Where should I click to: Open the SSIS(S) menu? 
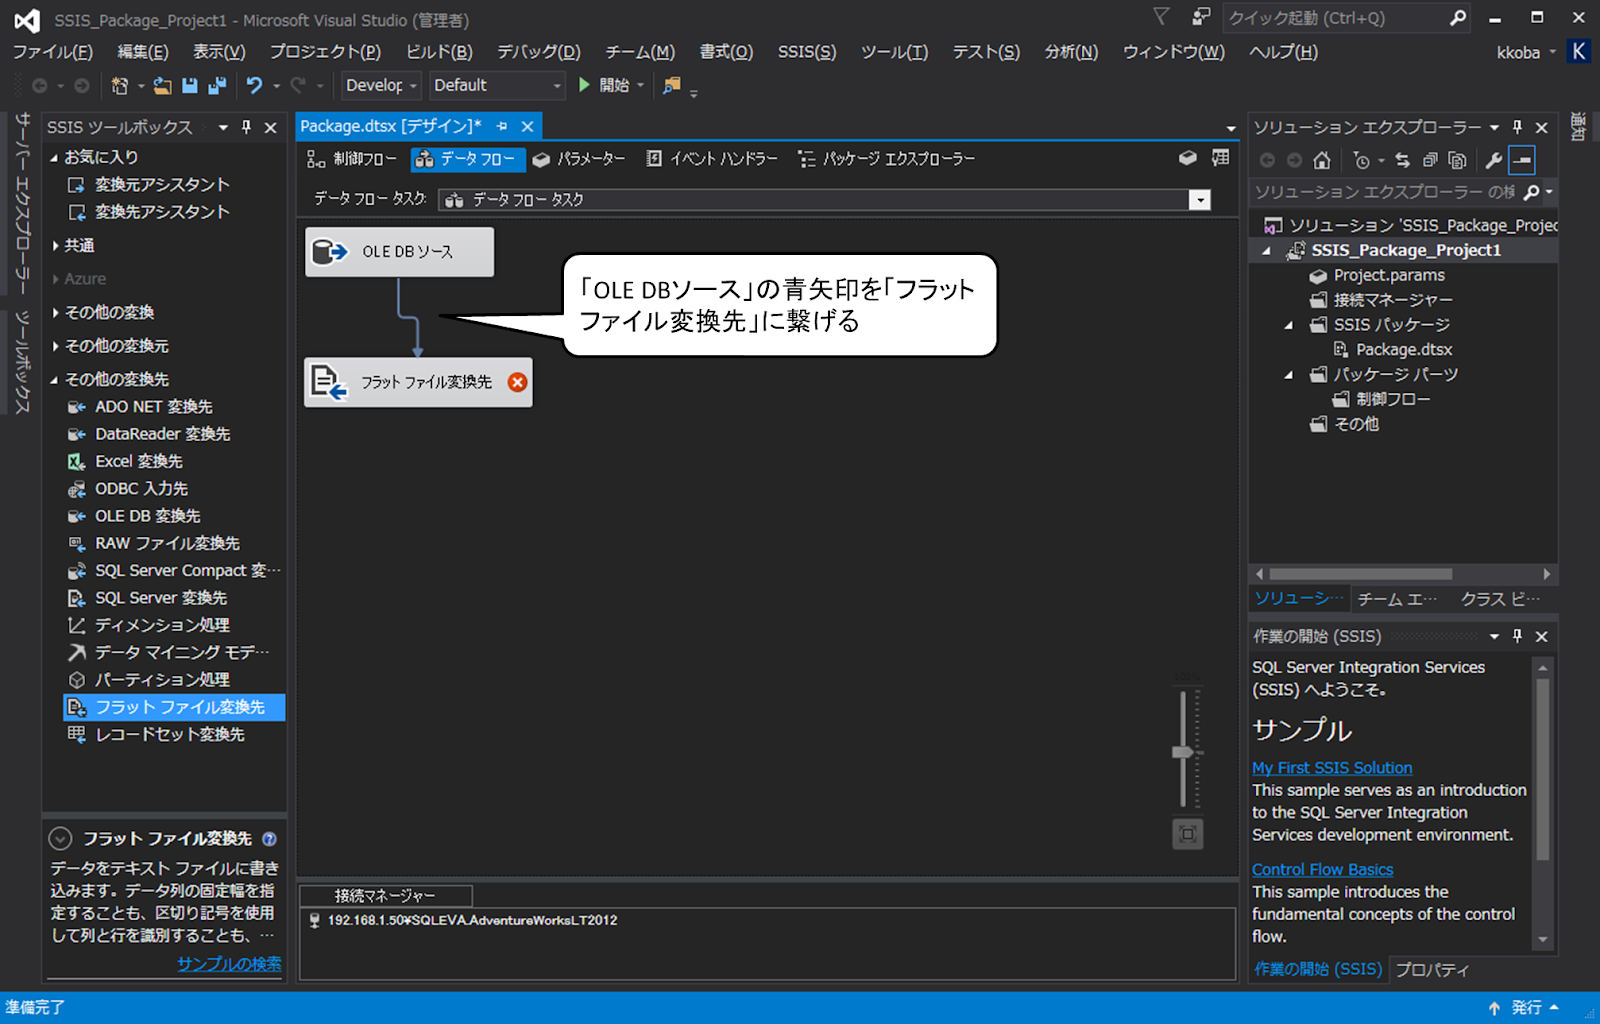pyautogui.click(x=806, y=52)
